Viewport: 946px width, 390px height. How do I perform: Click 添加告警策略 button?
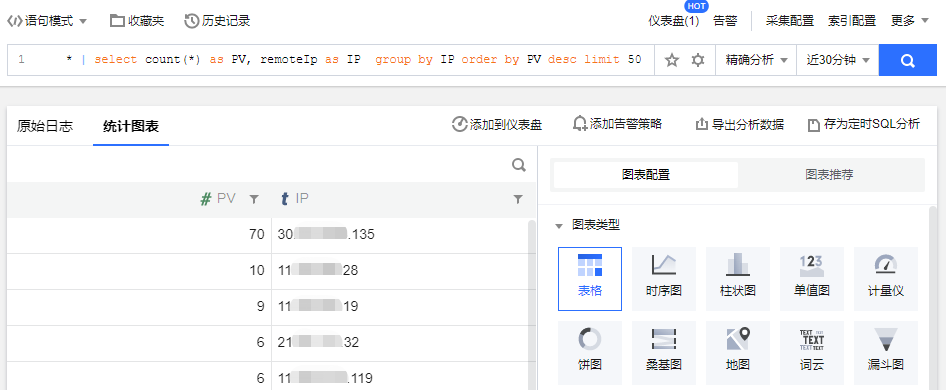[617, 124]
